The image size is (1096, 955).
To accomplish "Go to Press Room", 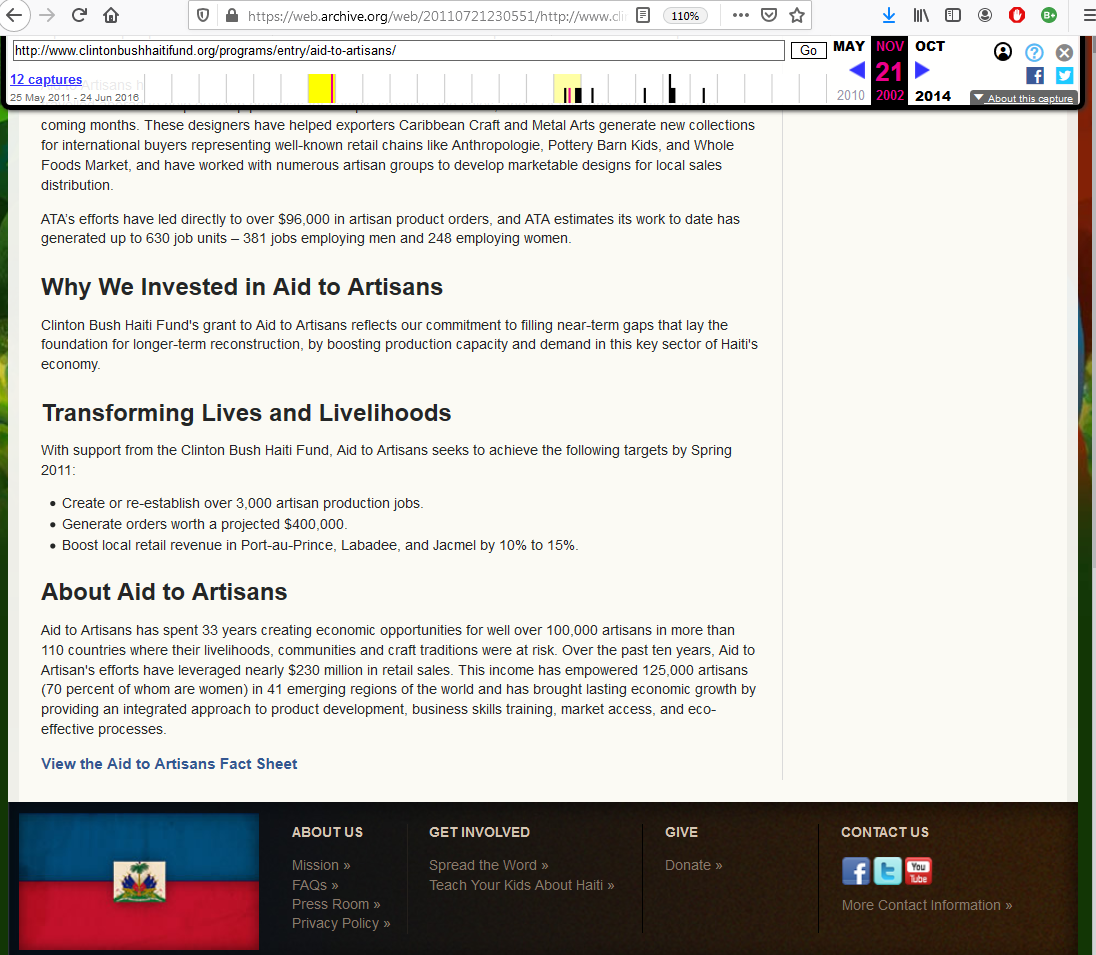I will click(x=336, y=904).
